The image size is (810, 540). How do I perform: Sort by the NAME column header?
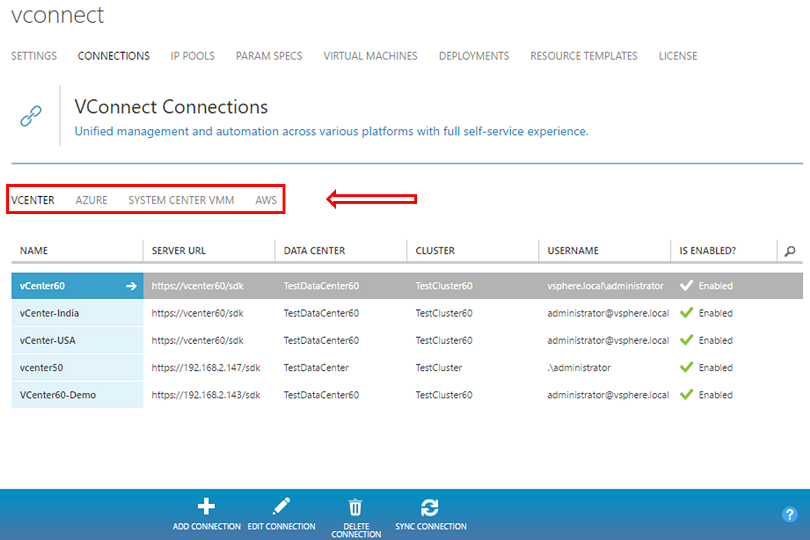tap(34, 251)
